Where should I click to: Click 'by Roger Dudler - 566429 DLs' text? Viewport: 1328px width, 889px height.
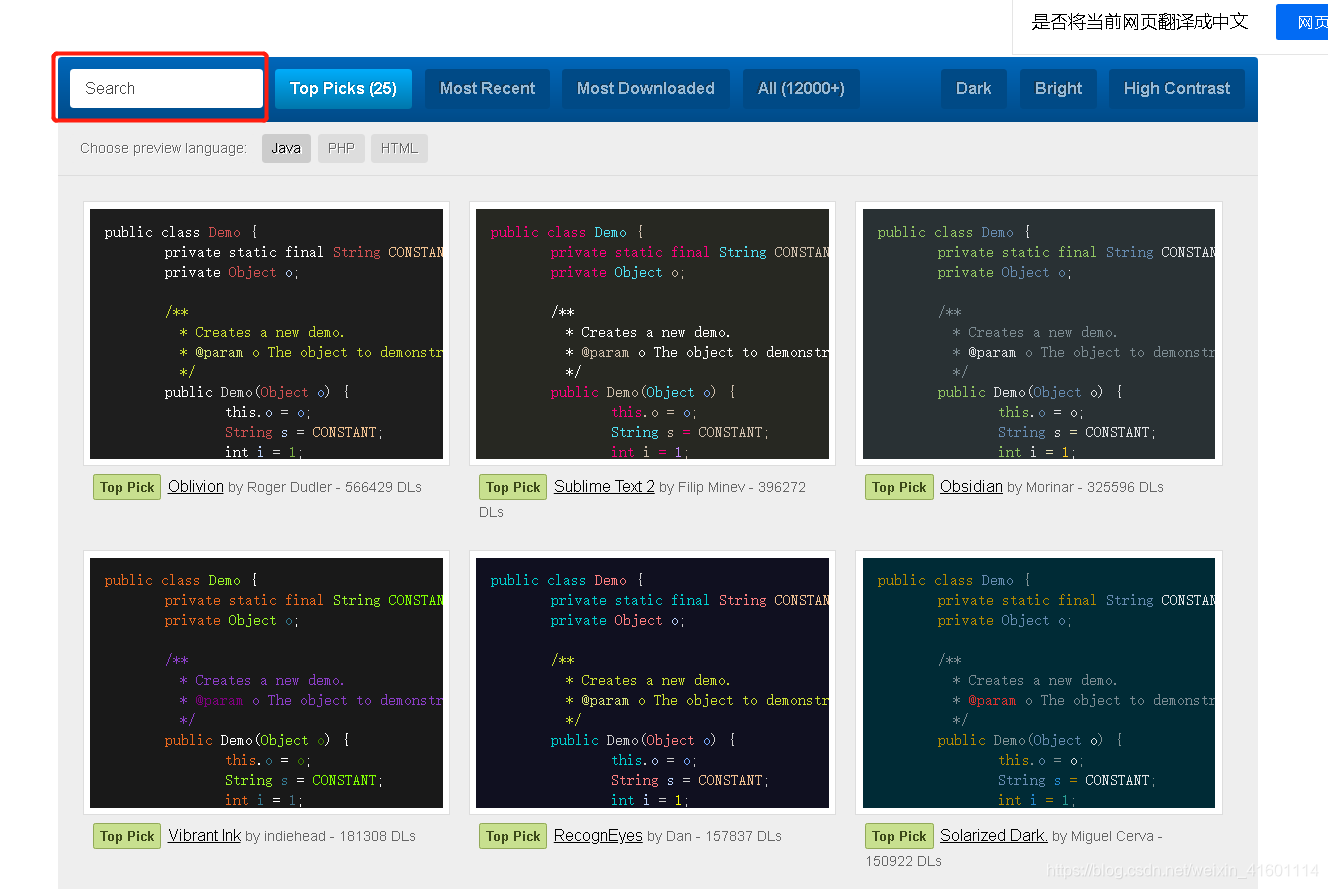(x=325, y=487)
